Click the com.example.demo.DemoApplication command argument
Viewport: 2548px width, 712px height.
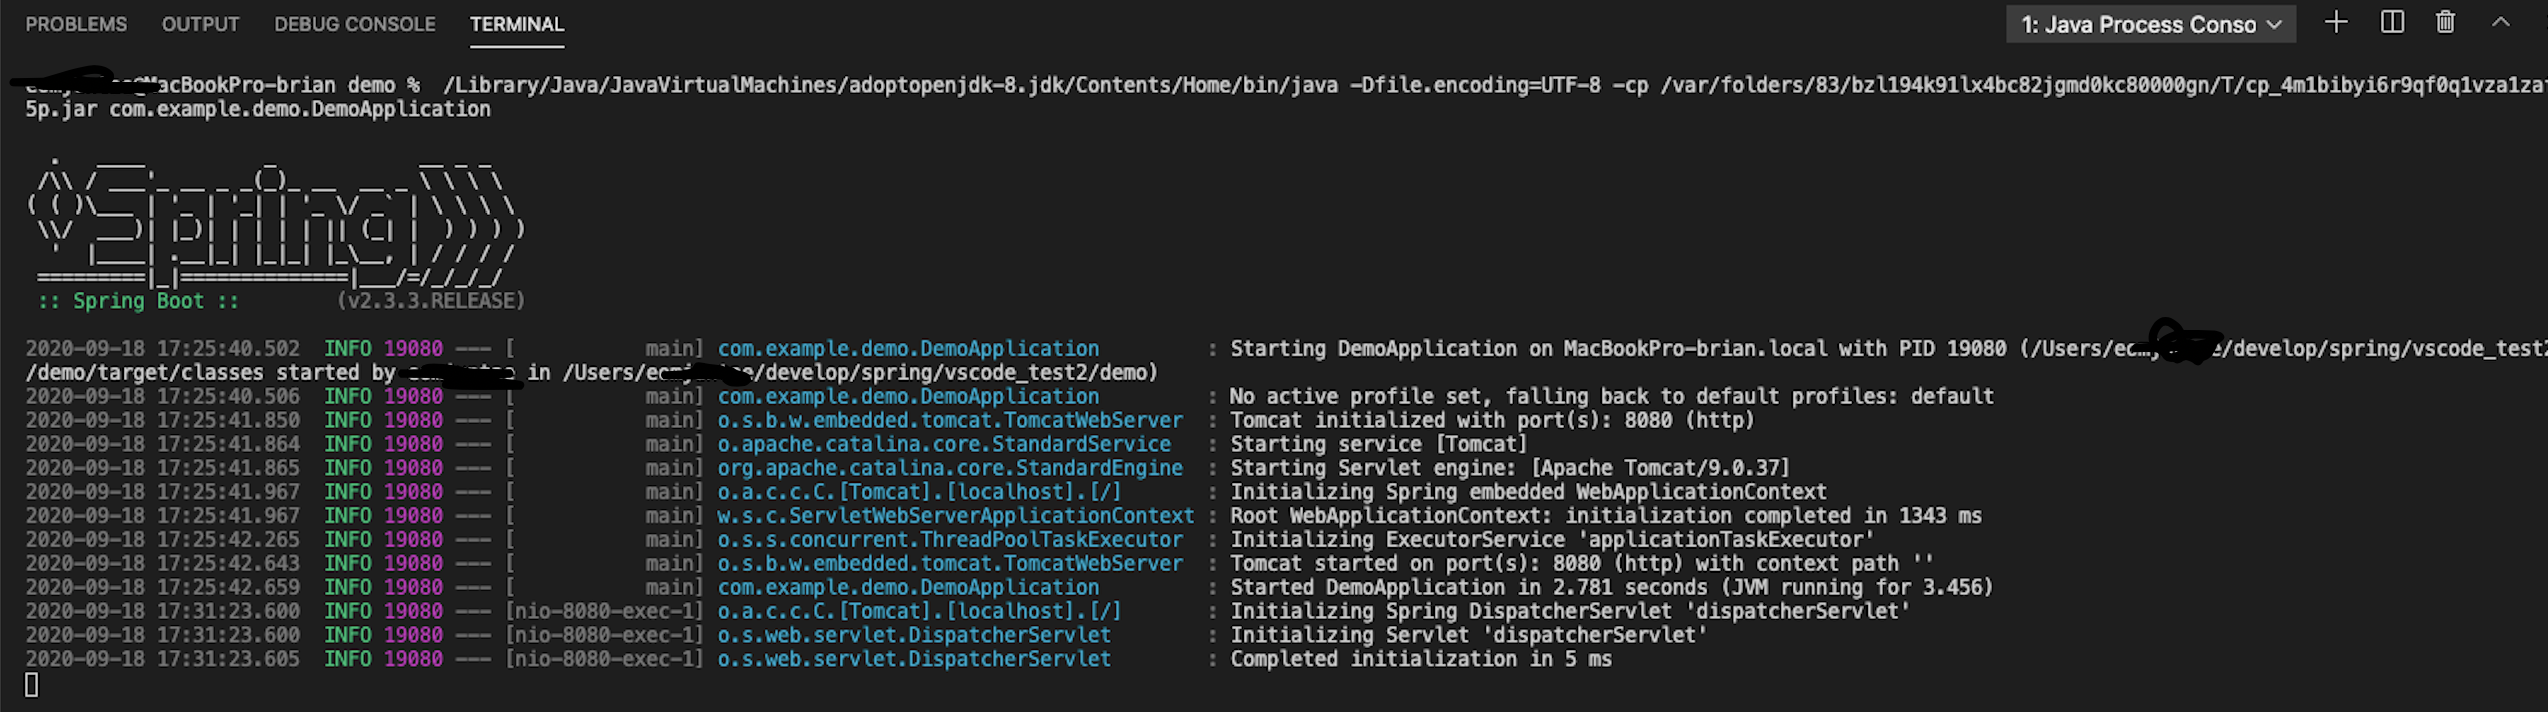click(x=300, y=109)
